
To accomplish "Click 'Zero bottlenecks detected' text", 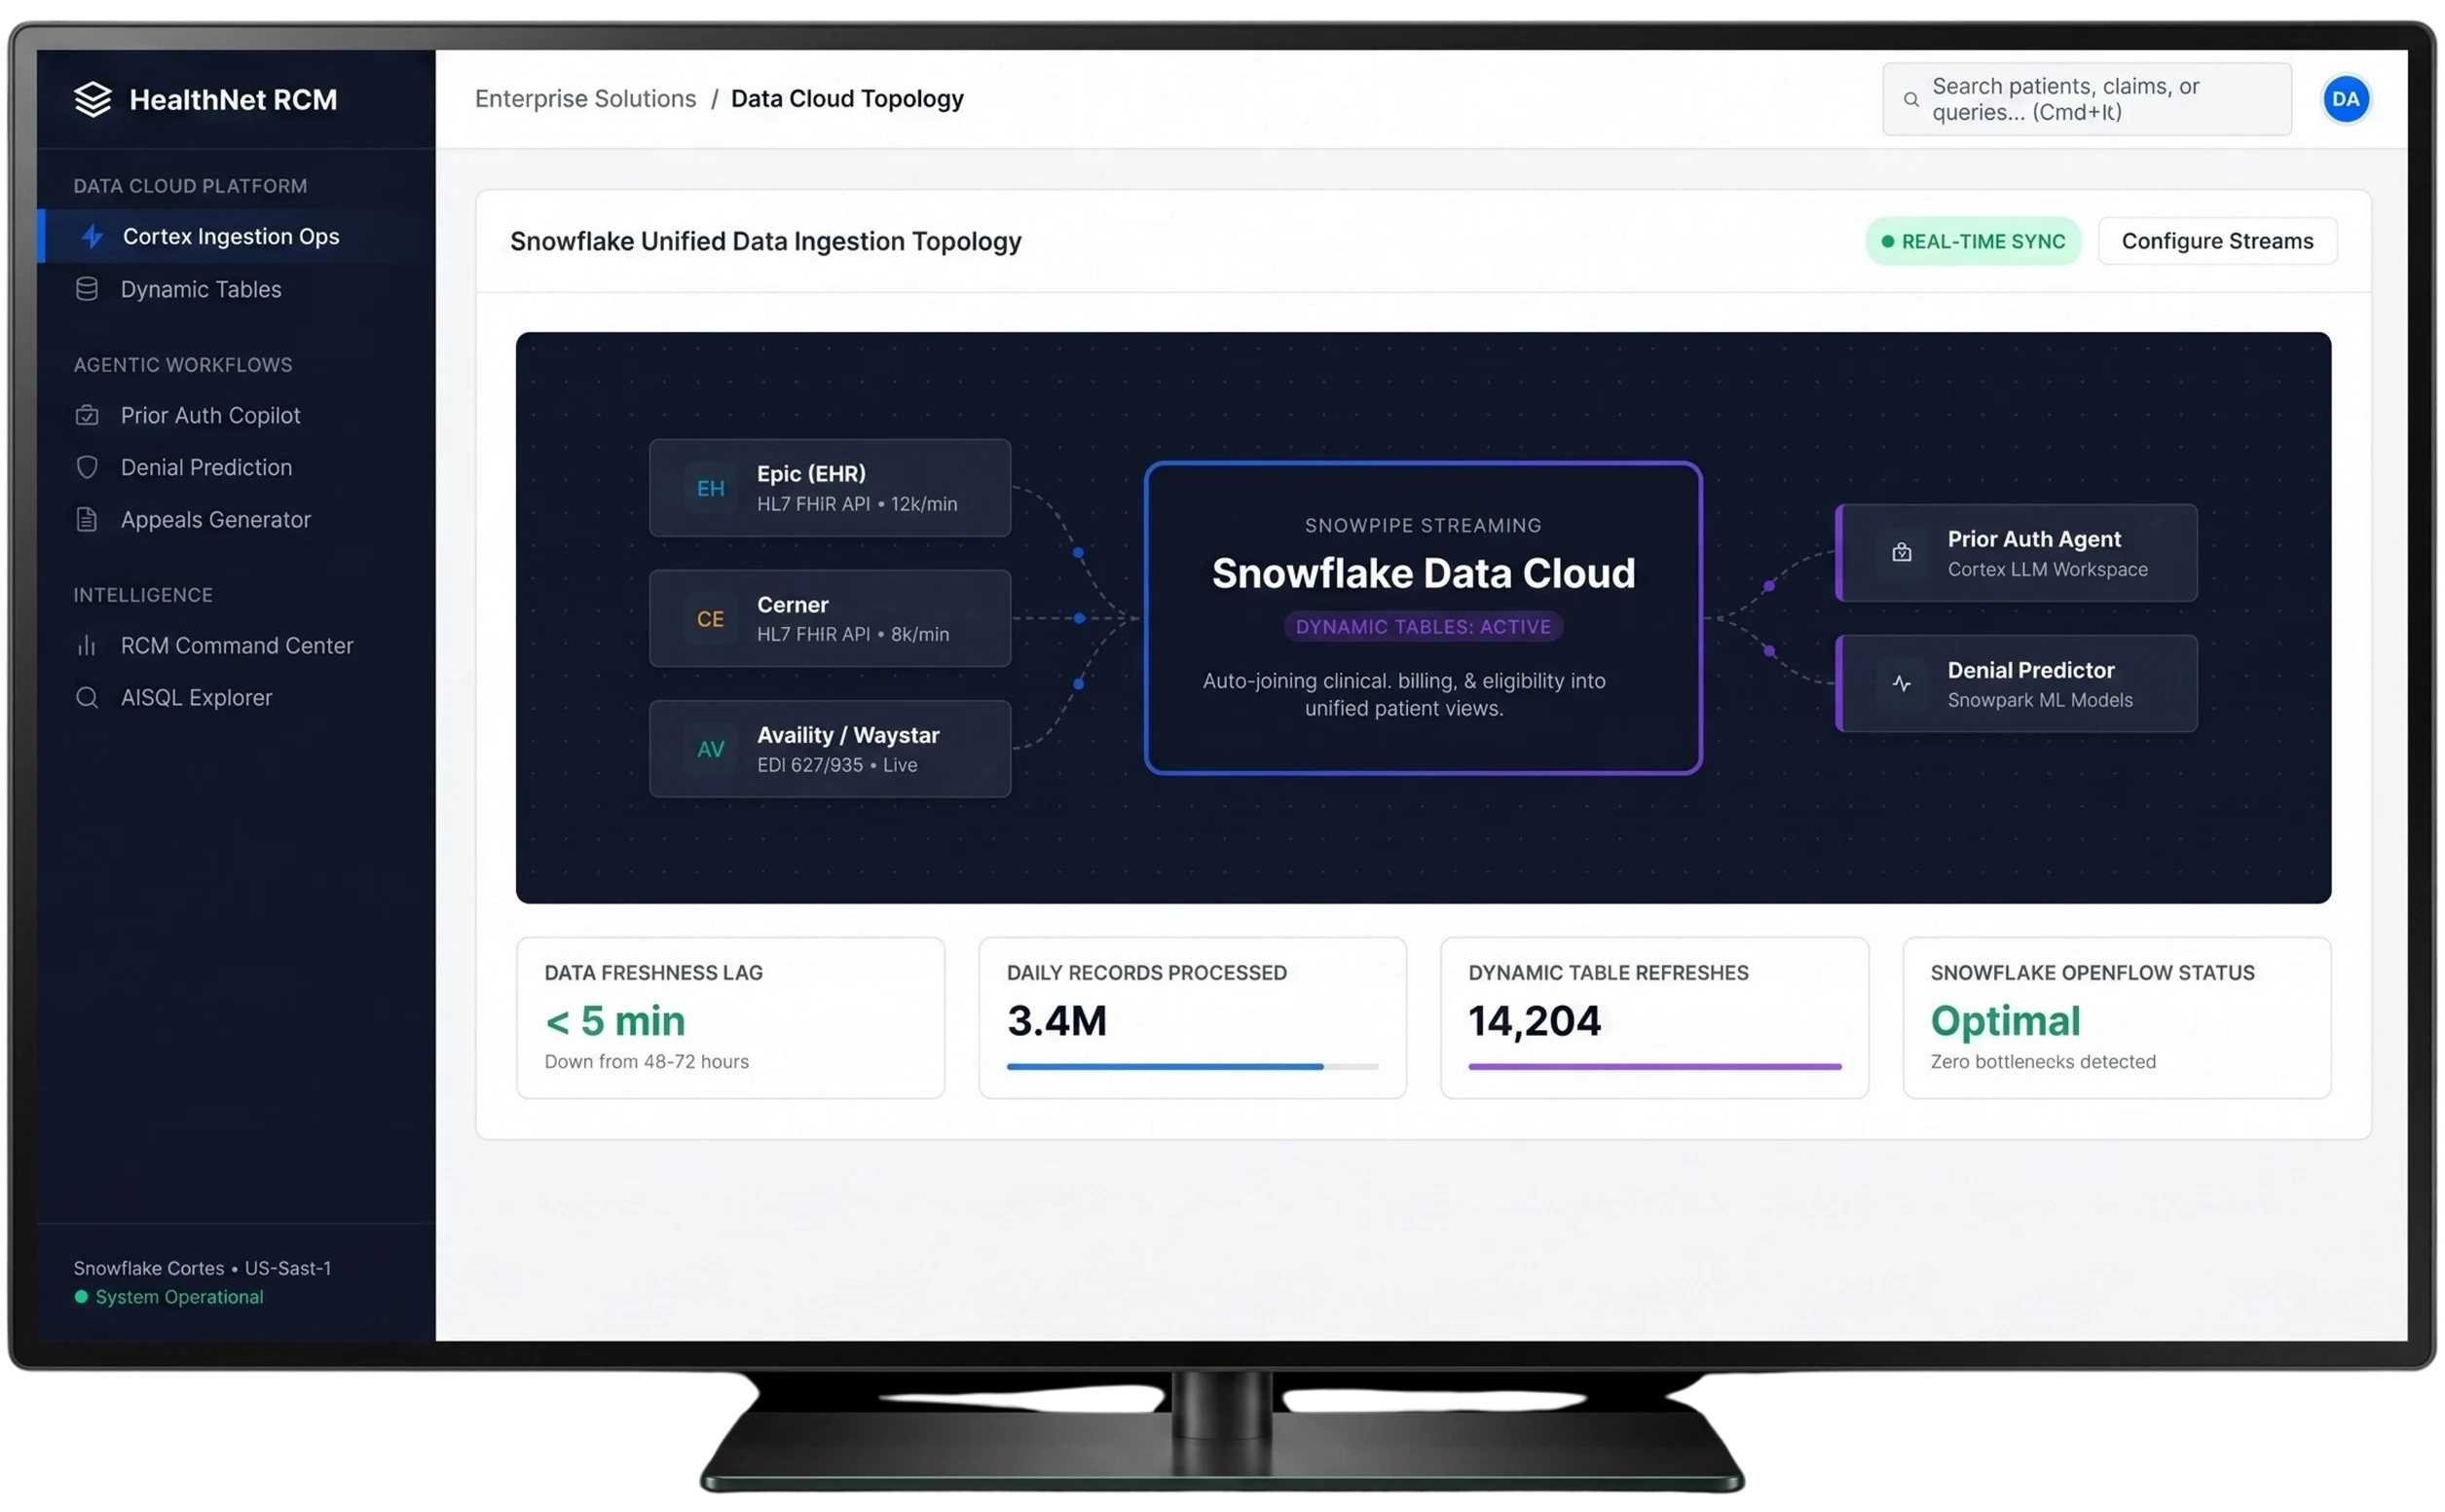I will point(2042,1061).
